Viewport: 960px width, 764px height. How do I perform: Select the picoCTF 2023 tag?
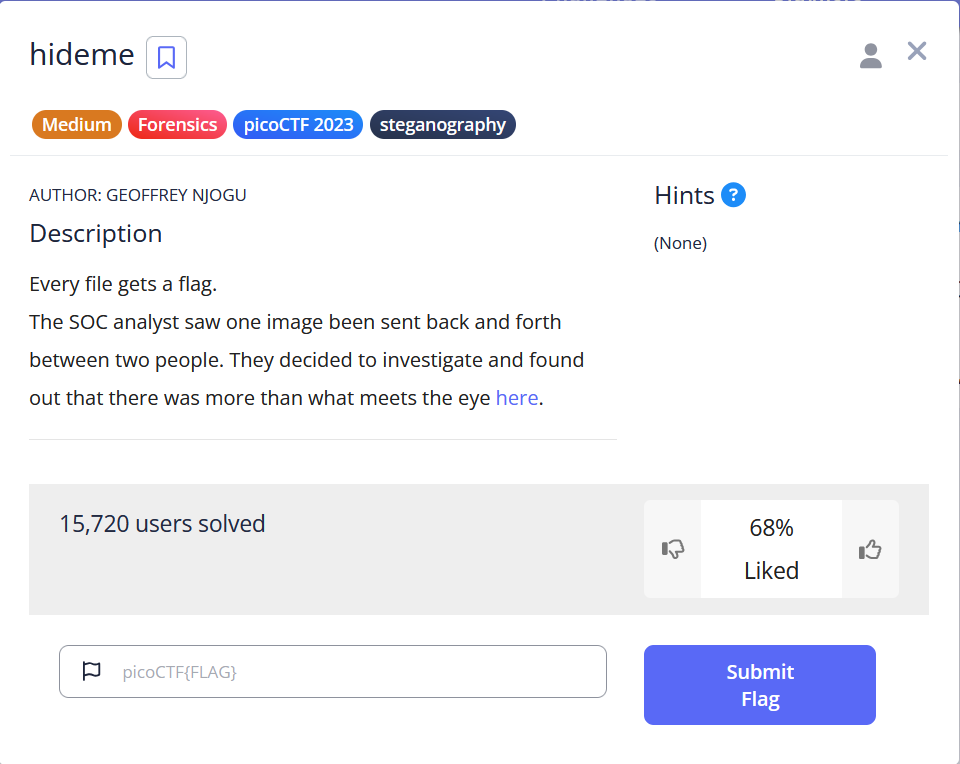pyautogui.click(x=298, y=125)
